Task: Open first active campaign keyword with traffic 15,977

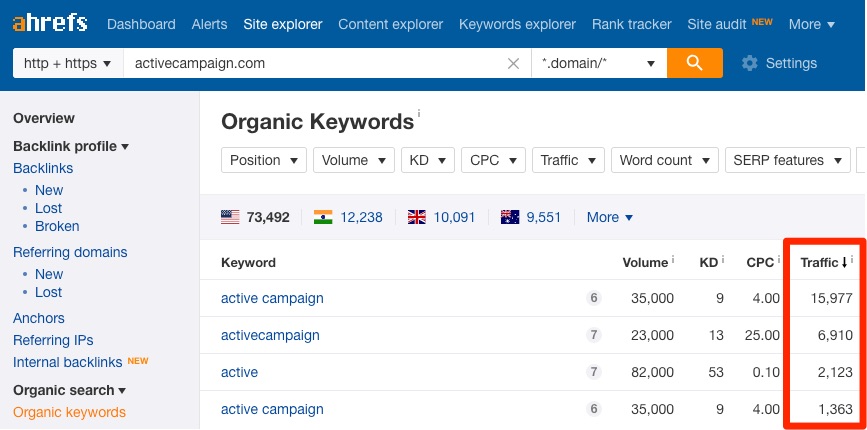Action: [272, 298]
